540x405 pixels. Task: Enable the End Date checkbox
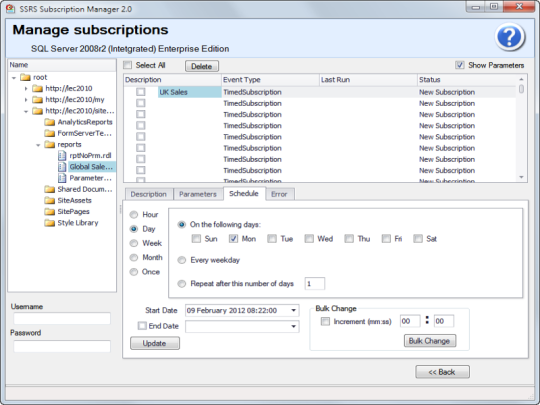(x=142, y=326)
